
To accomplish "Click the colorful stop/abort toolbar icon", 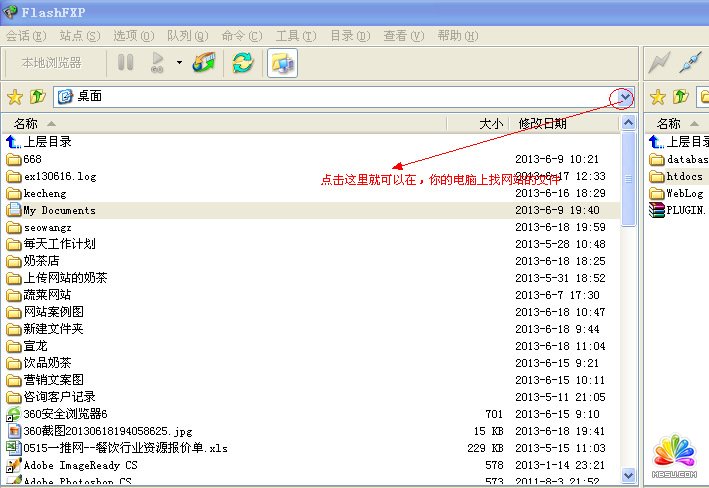I will [x=204, y=63].
